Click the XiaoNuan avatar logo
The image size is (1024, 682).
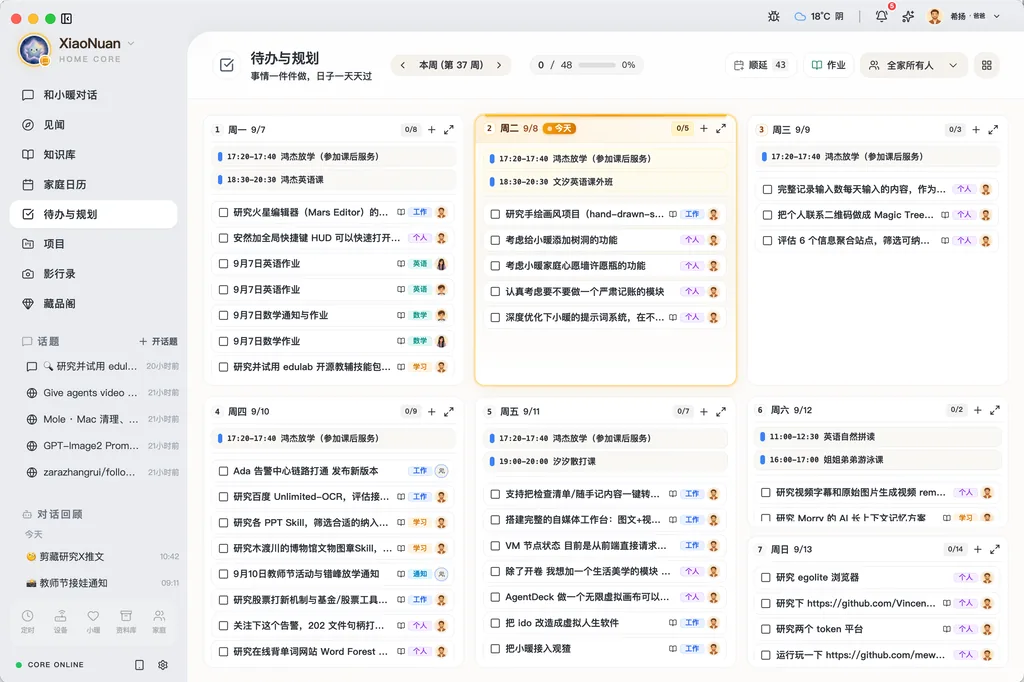click(x=35, y=50)
